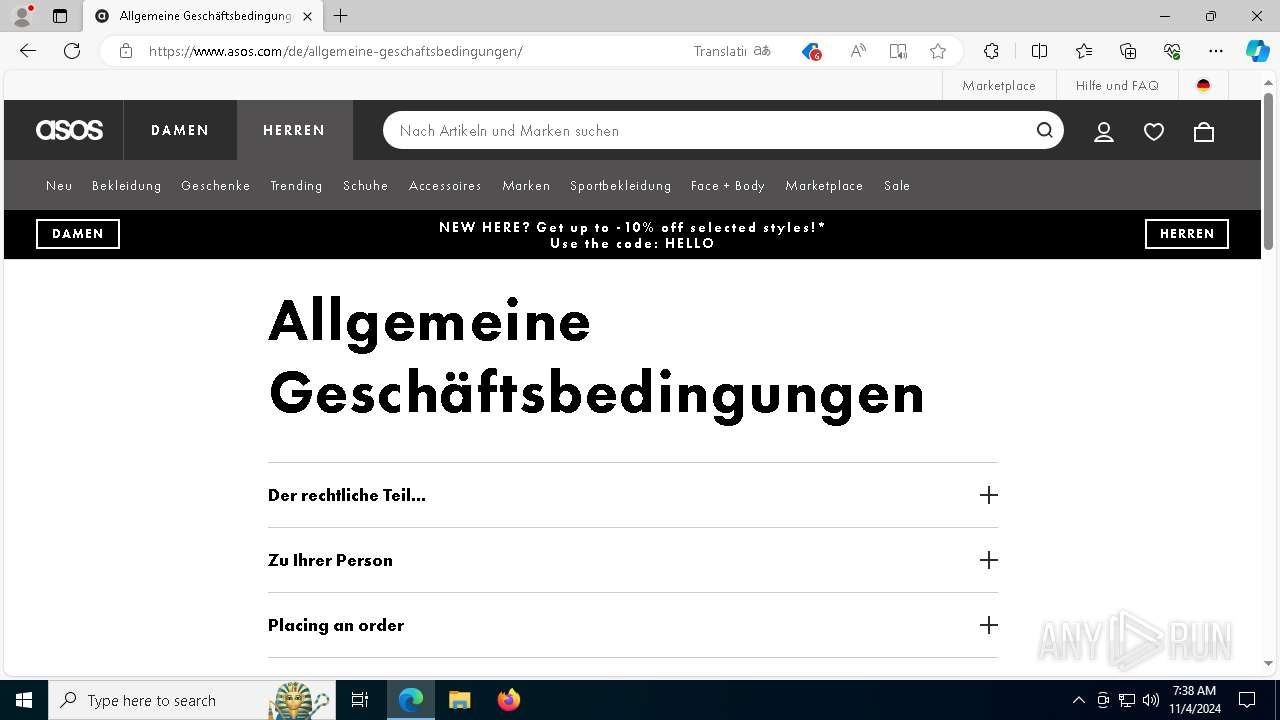This screenshot has height=720, width=1280.
Task: Open Hilfe und FAQ link
Action: click(1117, 85)
